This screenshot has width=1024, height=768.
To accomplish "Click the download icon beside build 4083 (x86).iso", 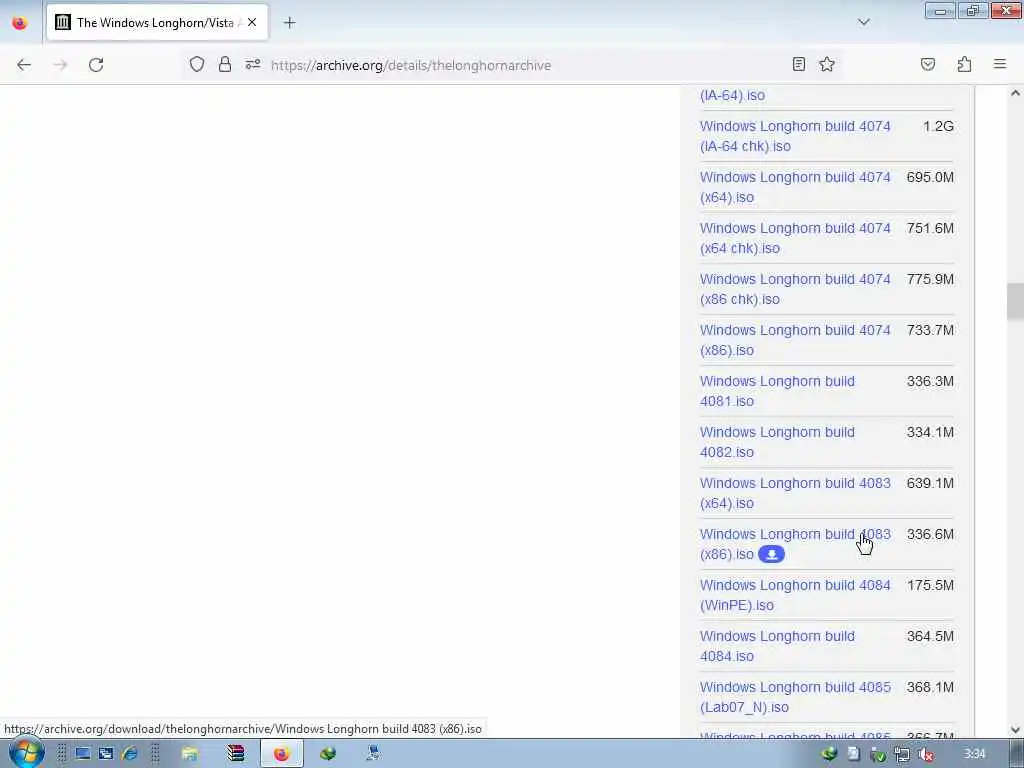I will [x=771, y=554].
